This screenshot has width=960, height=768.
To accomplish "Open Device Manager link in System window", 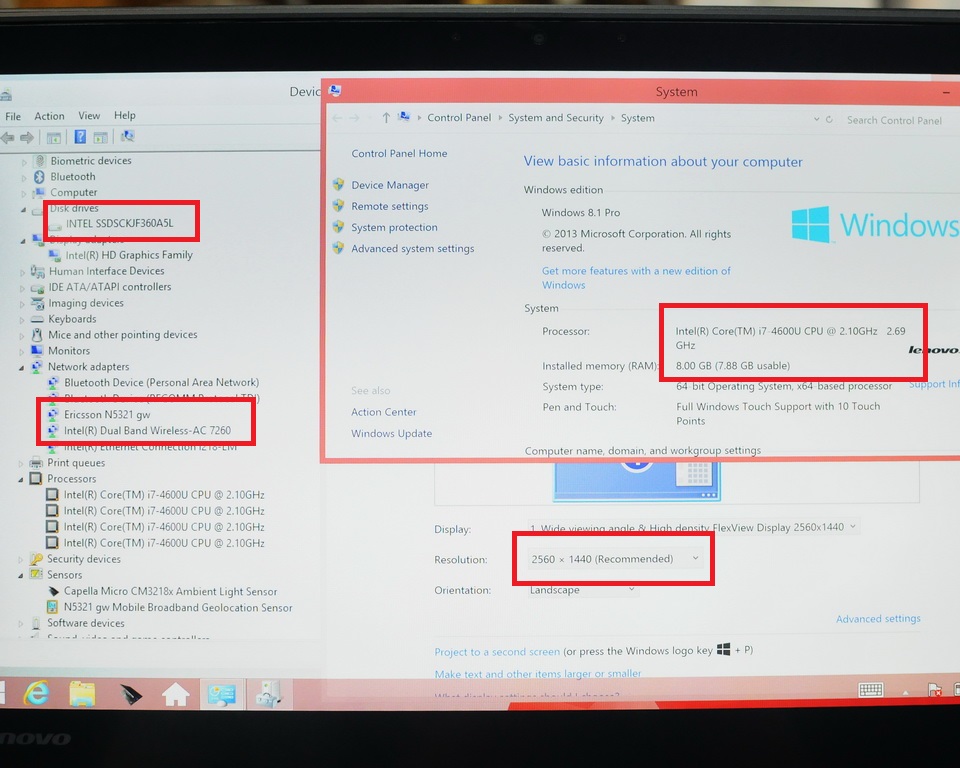I will point(390,185).
